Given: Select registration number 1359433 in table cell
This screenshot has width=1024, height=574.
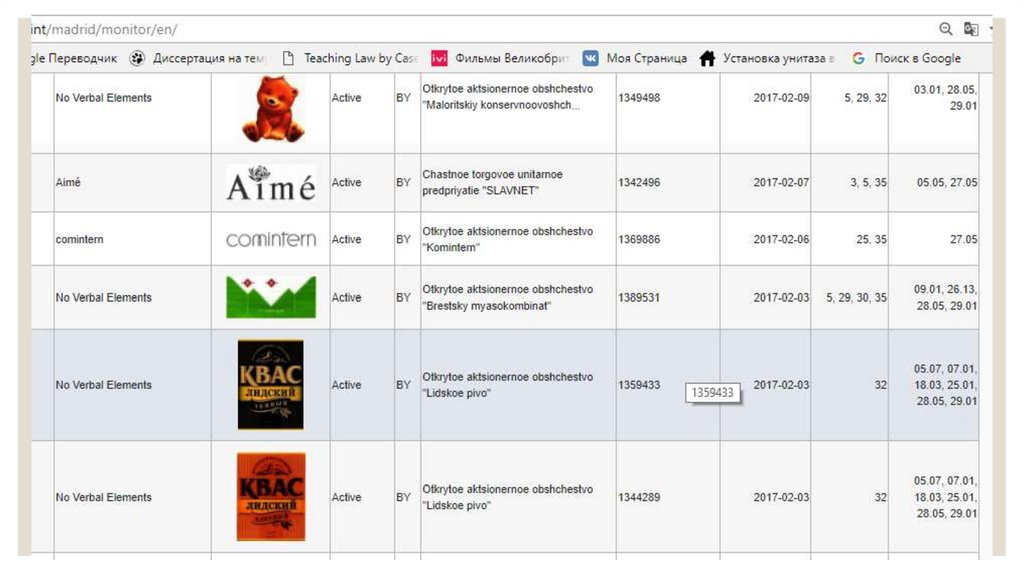Looking at the screenshot, I should tap(639, 385).
